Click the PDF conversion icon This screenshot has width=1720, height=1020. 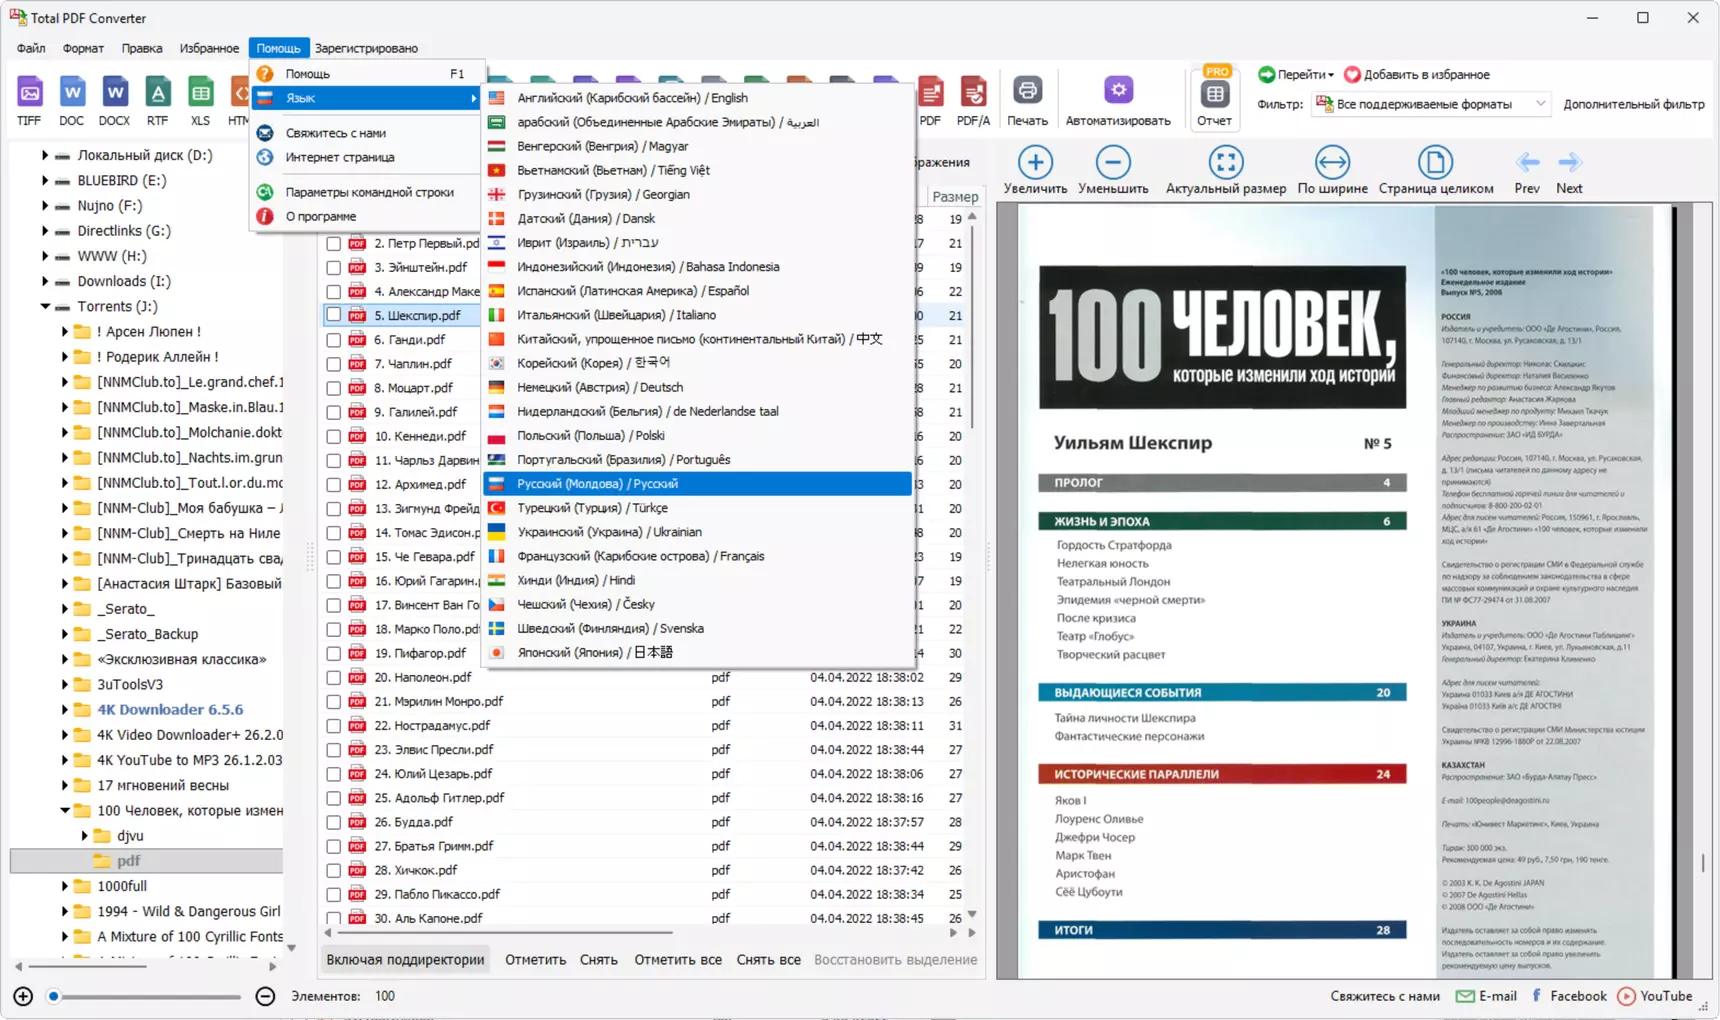click(x=930, y=100)
